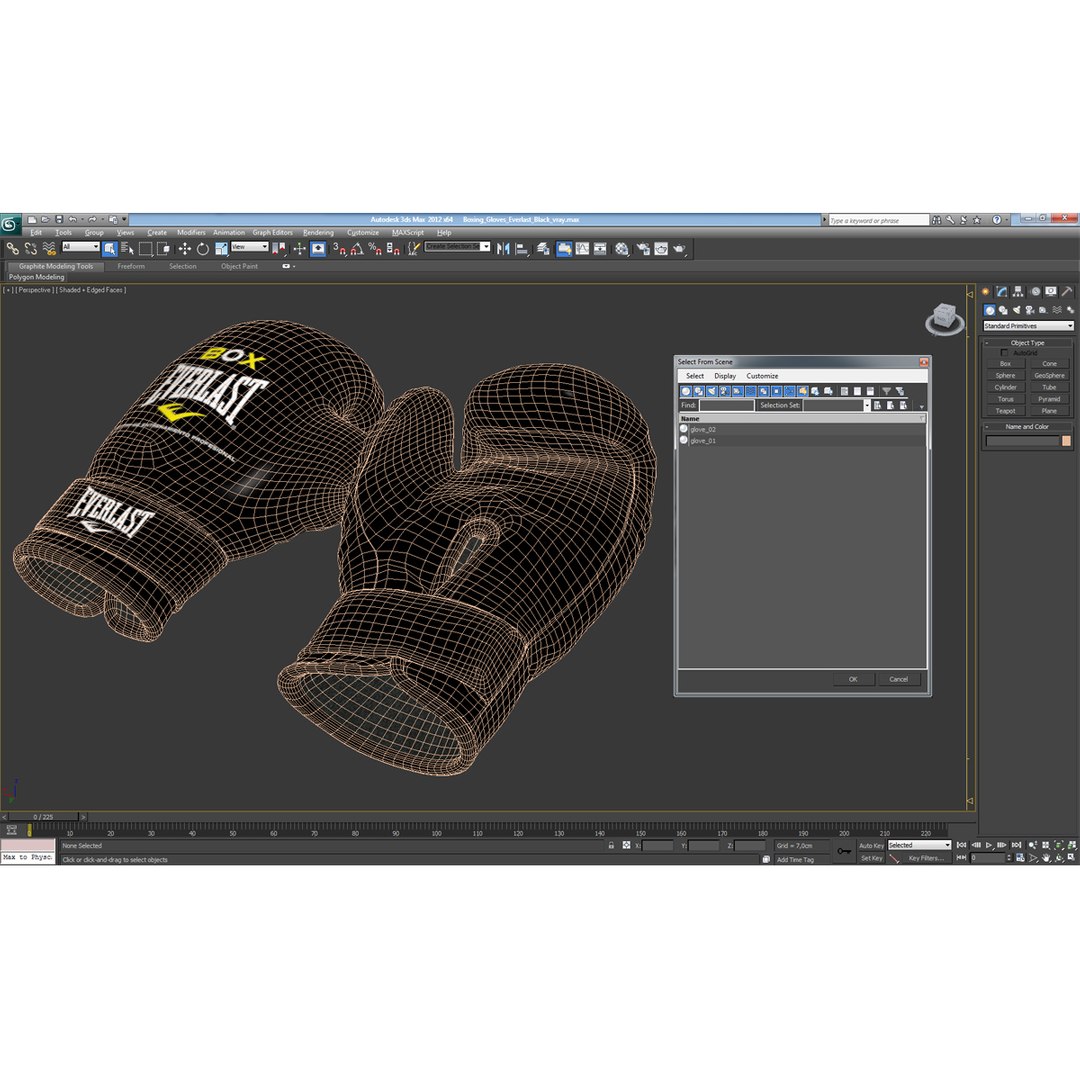Image resolution: width=1080 pixels, height=1080 pixels.
Task: Switch to the Freeform ribbon tab
Action: pyautogui.click(x=131, y=267)
